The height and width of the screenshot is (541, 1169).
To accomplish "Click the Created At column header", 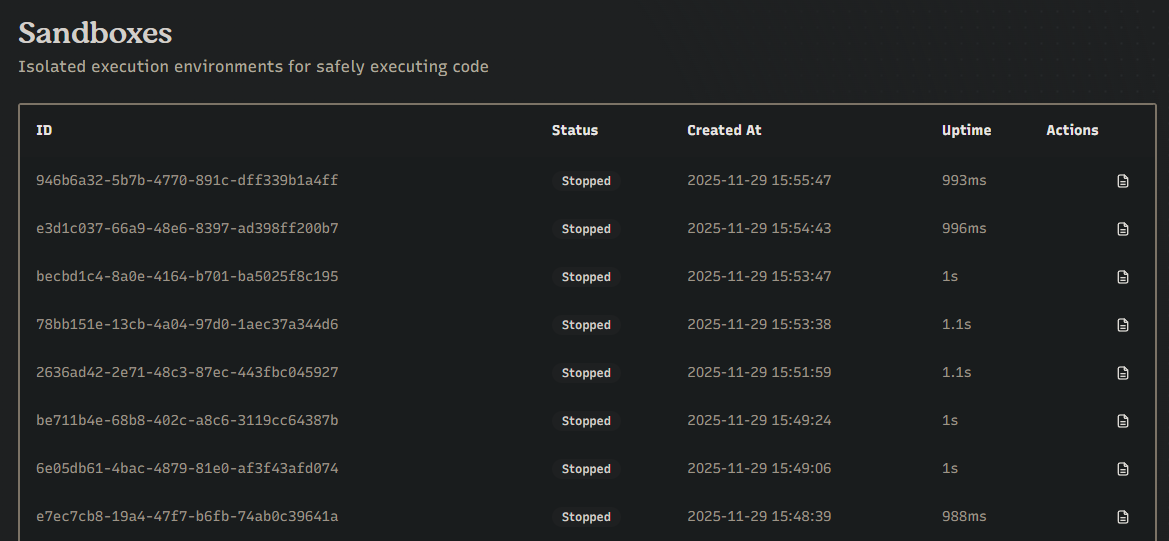I will (x=724, y=130).
